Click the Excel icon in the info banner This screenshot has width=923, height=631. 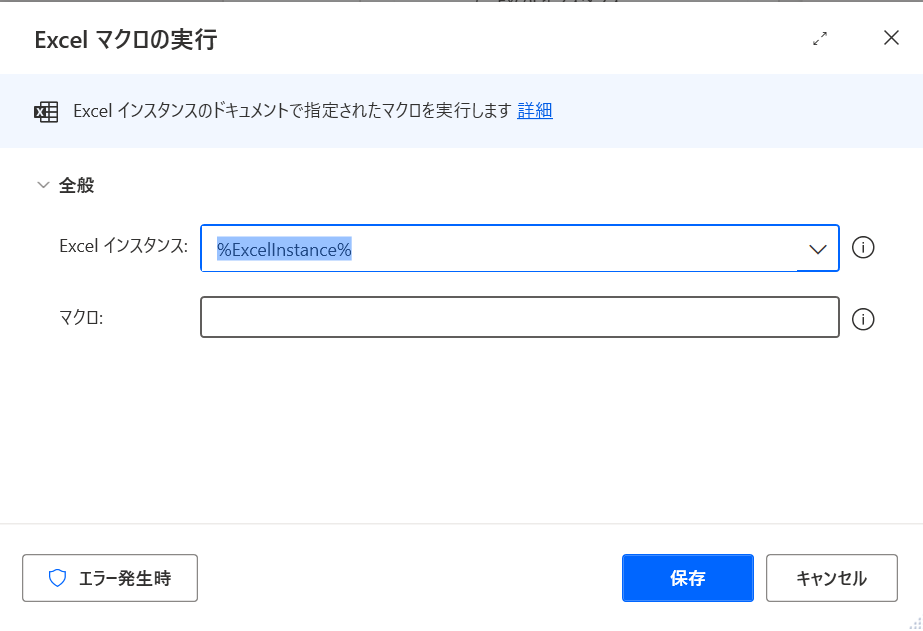46,111
